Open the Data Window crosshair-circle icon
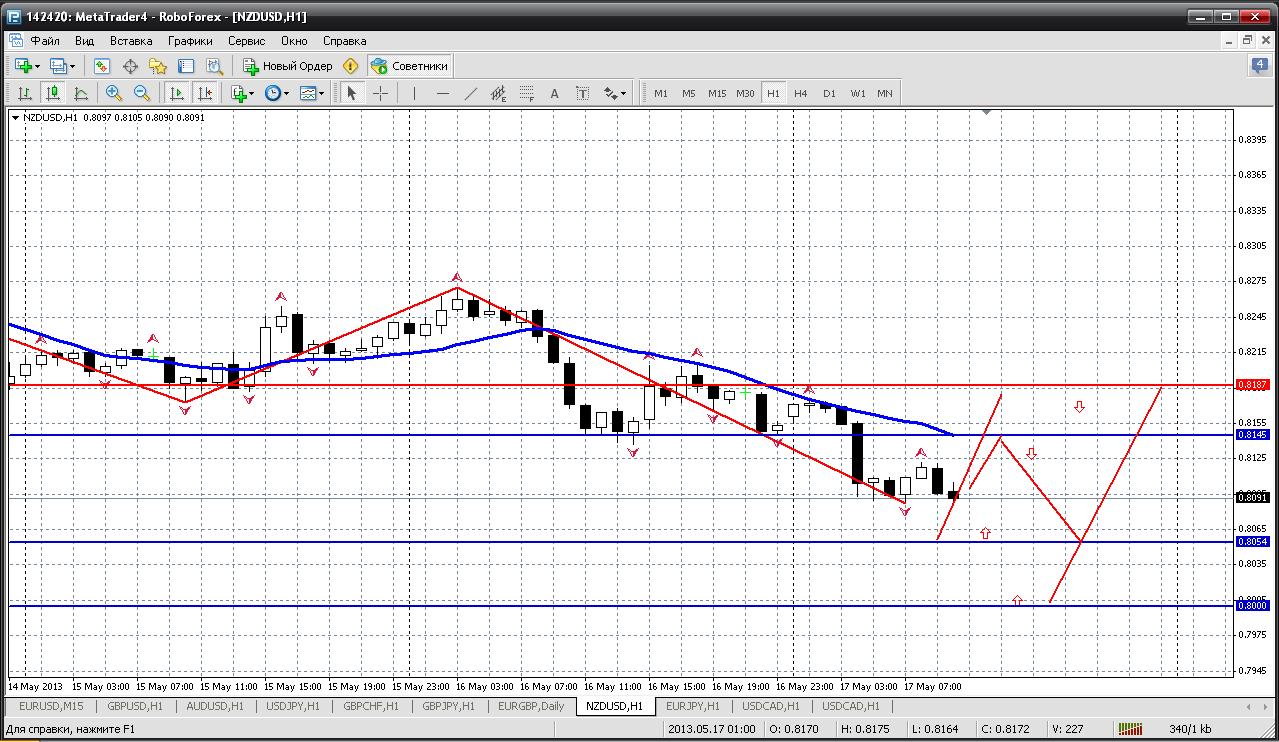Image resolution: width=1279 pixels, height=742 pixels. [x=130, y=66]
